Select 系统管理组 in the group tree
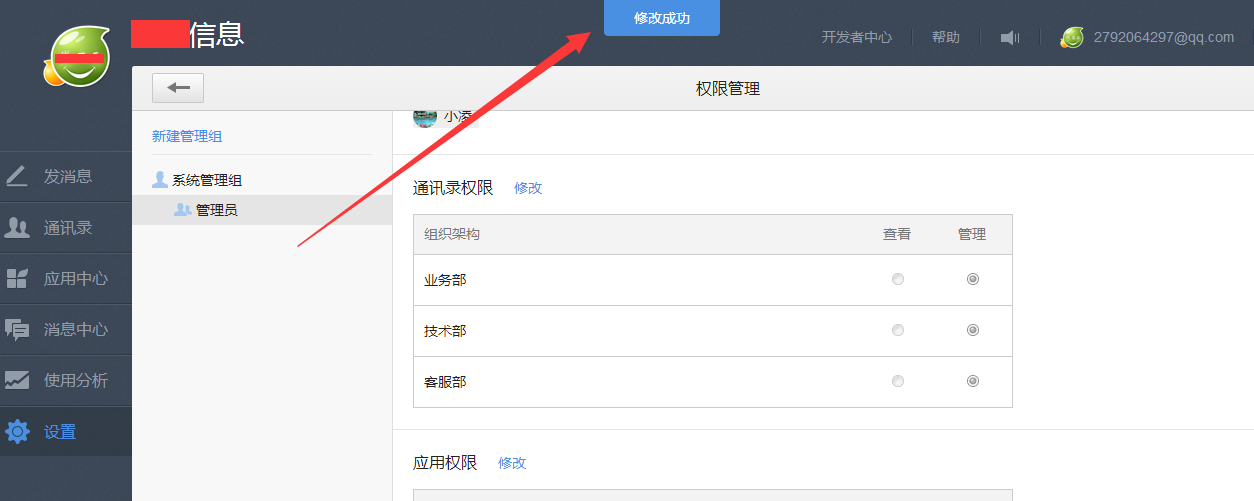1254x501 pixels. click(x=207, y=180)
